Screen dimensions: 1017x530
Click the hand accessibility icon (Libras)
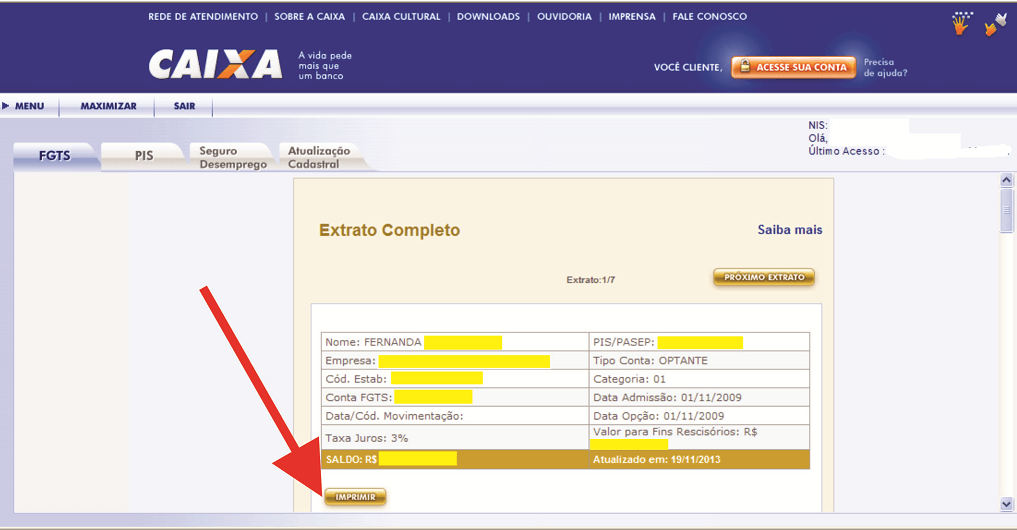click(961, 23)
